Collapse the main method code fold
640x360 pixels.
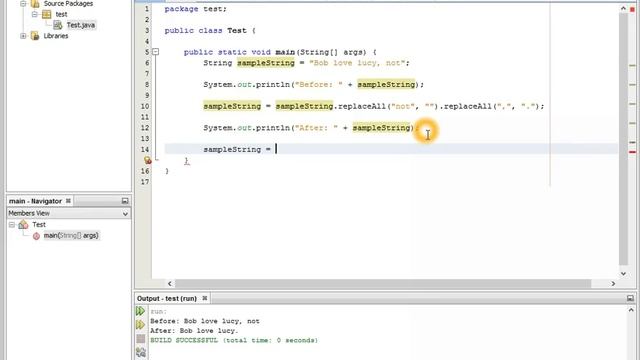tap(156, 52)
